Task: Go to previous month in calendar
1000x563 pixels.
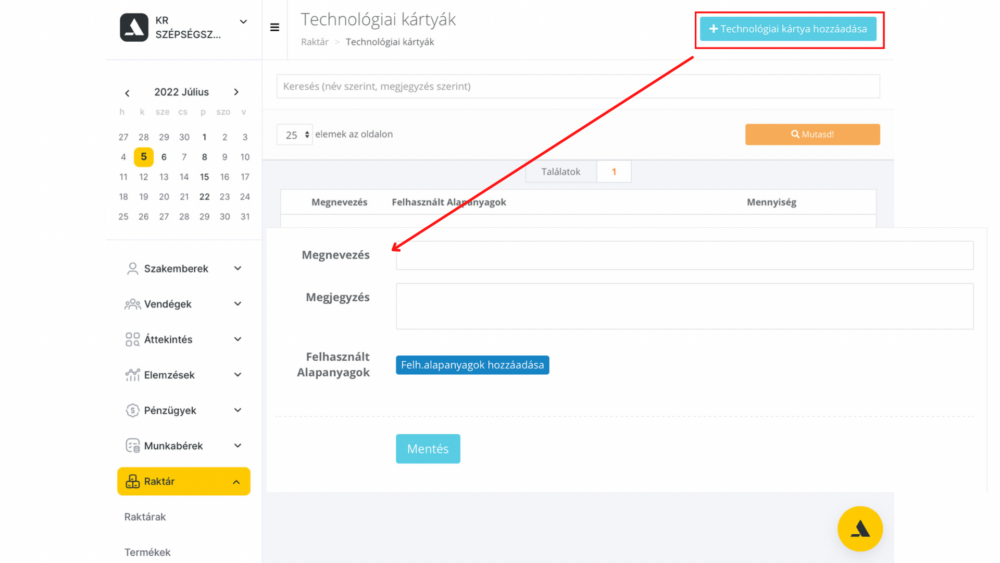Action: (x=127, y=93)
